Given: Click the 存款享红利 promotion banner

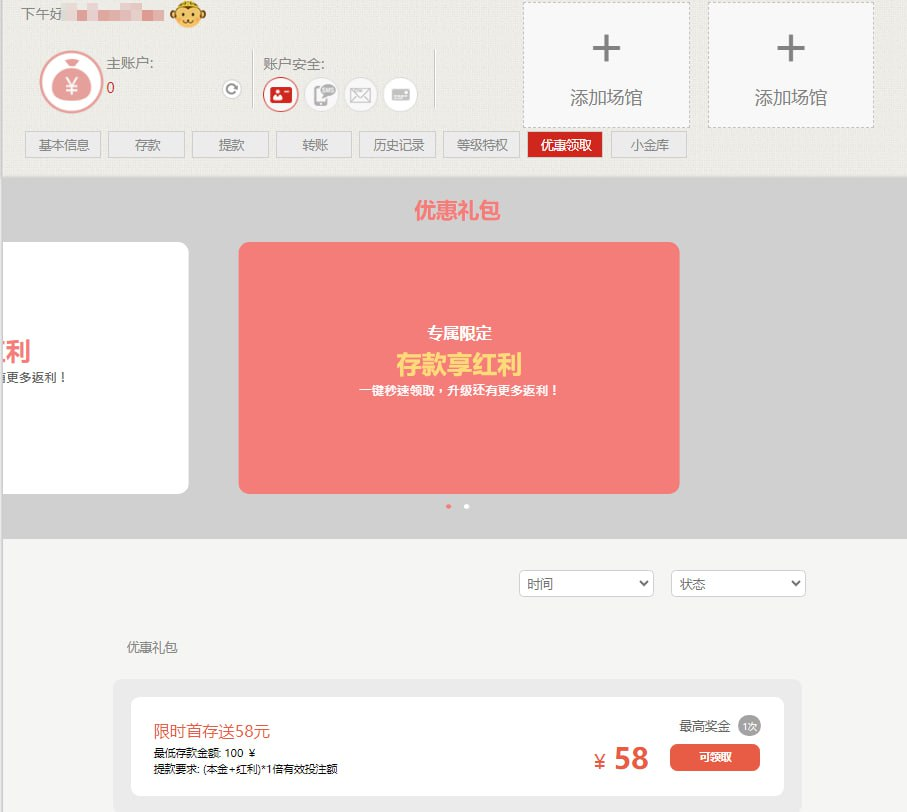Looking at the screenshot, I should tap(458, 367).
